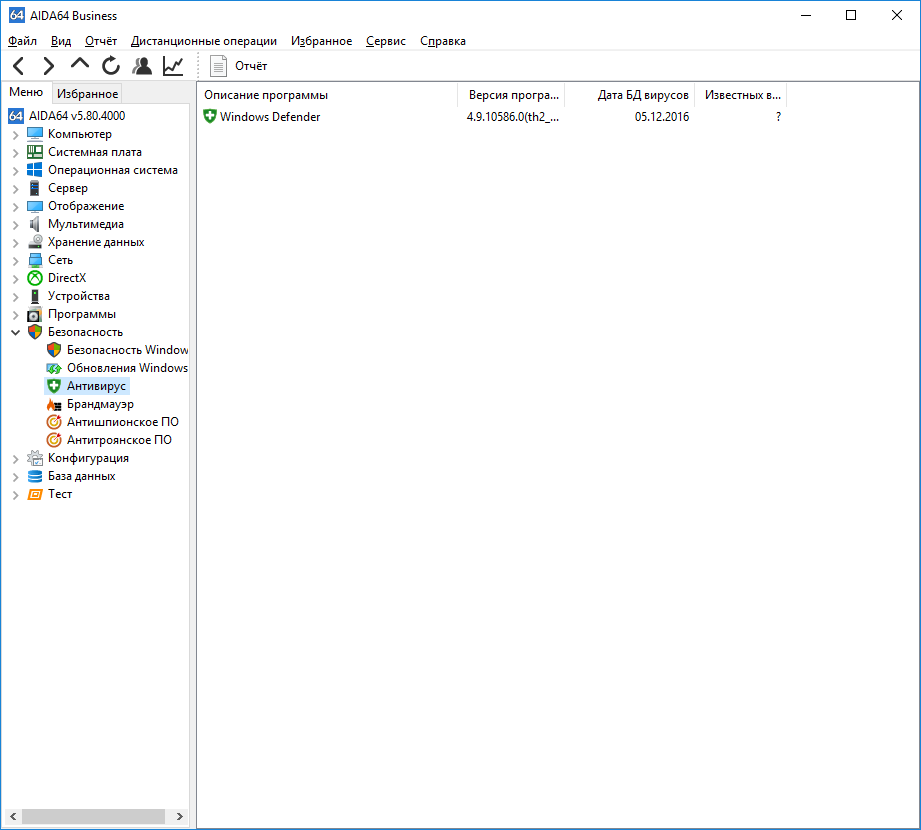The image size is (921, 830).
Task: Click the Тест benchmark icon
Action: tap(35, 494)
